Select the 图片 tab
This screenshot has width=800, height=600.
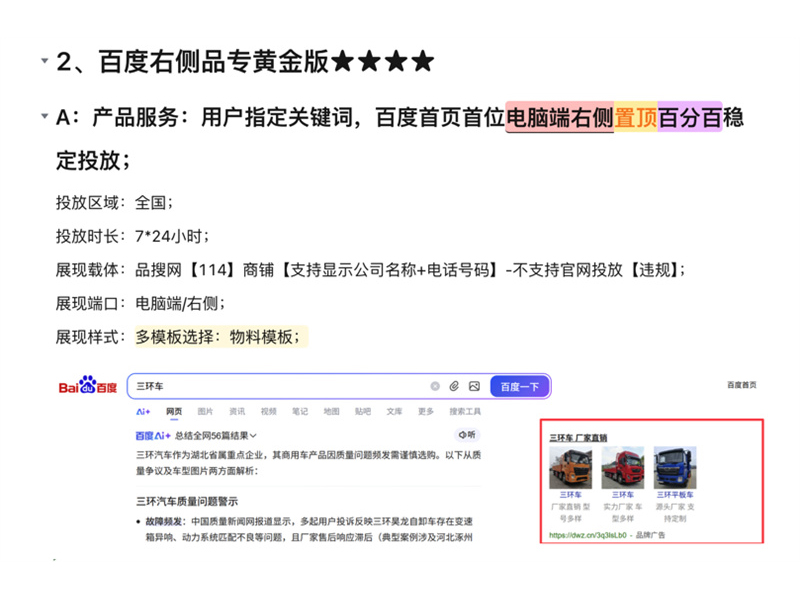(205, 411)
